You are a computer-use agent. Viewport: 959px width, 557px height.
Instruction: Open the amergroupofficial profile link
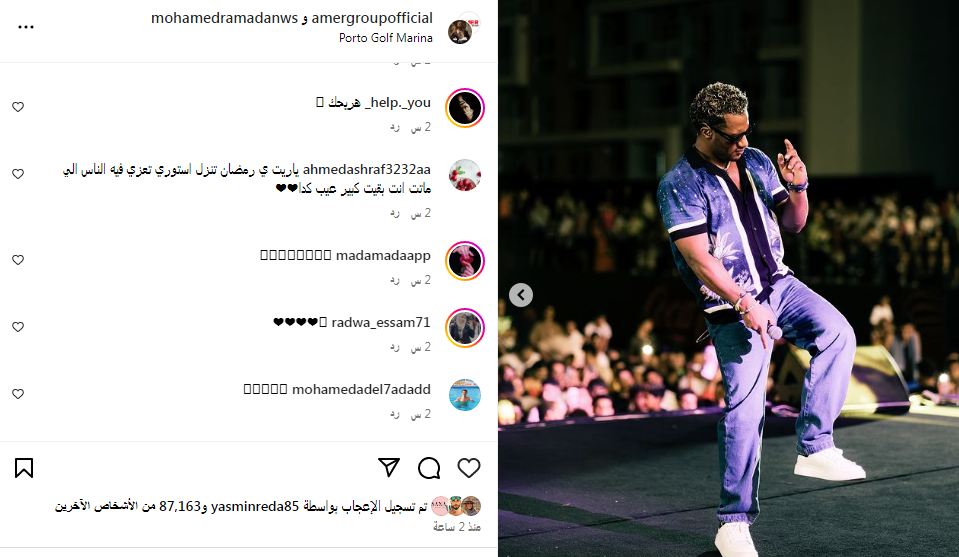pos(372,18)
